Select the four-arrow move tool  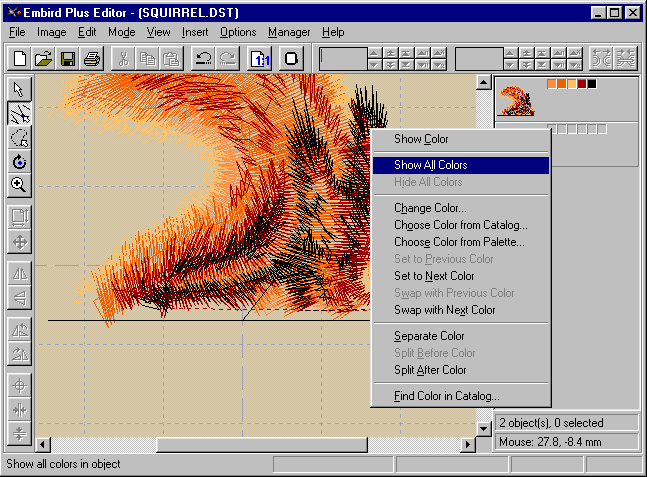coord(19,242)
